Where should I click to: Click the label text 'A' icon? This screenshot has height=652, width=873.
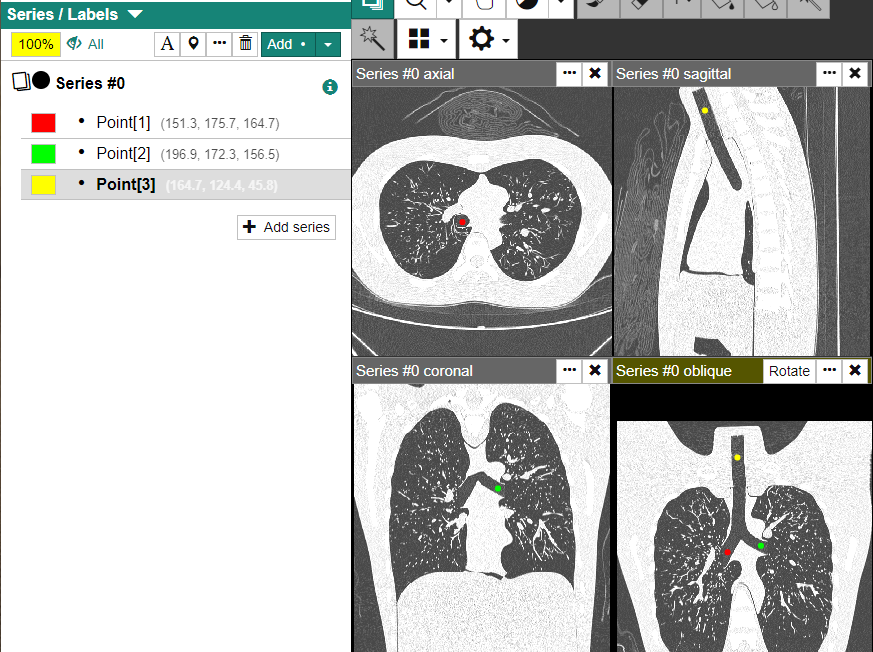point(167,44)
